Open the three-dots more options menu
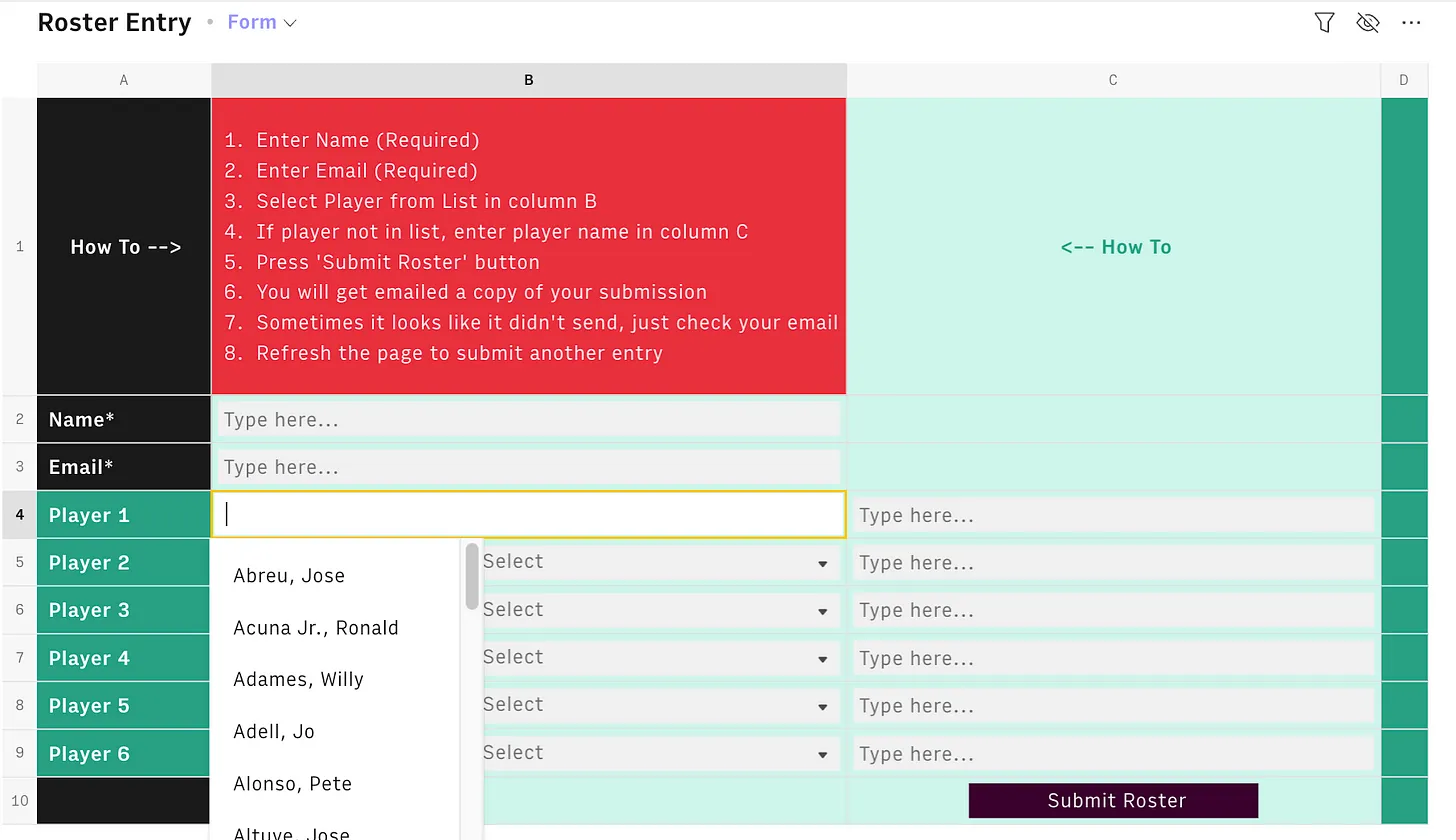1456x840 pixels. 1411,22
